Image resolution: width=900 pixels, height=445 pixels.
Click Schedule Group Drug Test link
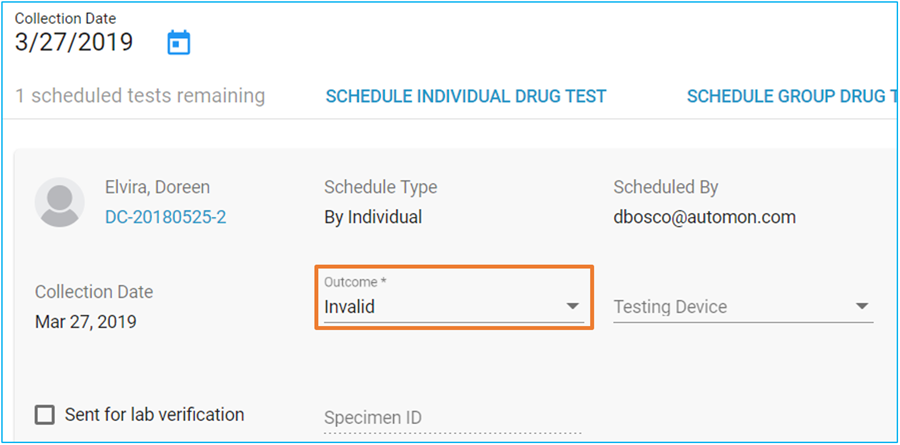click(792, 96)
